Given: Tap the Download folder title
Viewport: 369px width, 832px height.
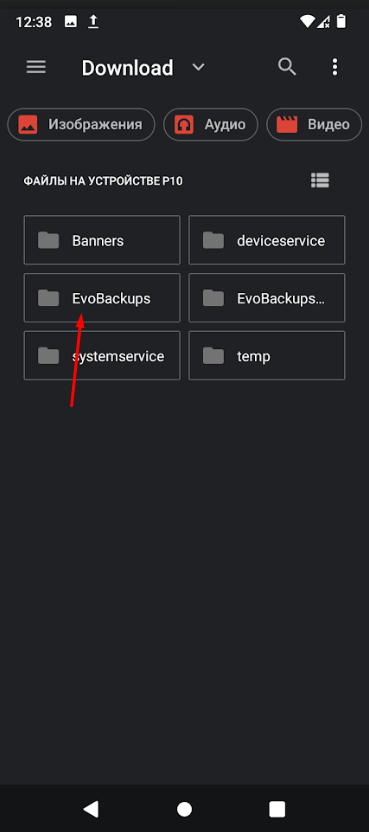Looking at the screenshot, I should (x=127, y=68).
